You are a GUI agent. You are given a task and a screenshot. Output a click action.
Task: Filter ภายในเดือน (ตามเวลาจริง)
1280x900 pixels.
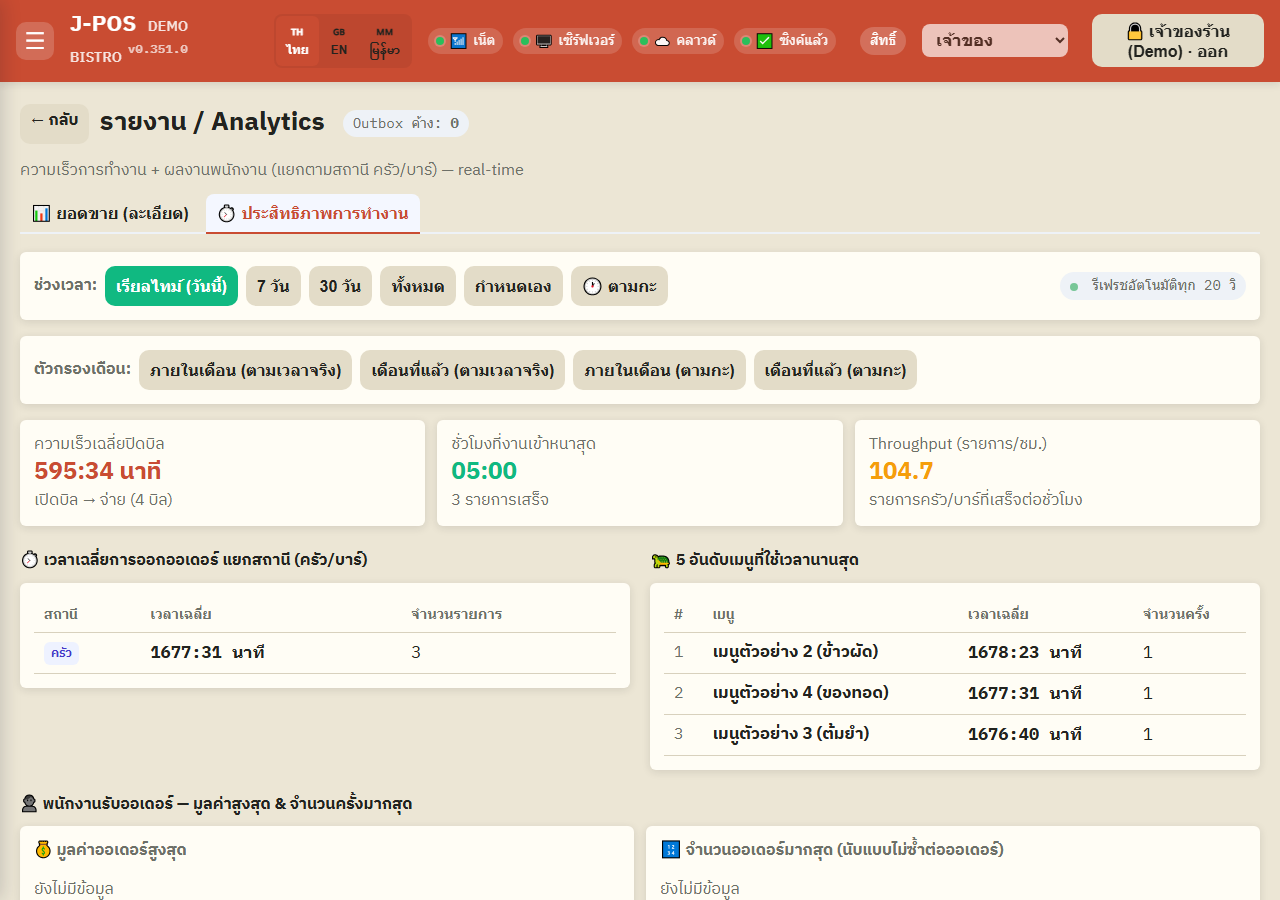245,370
